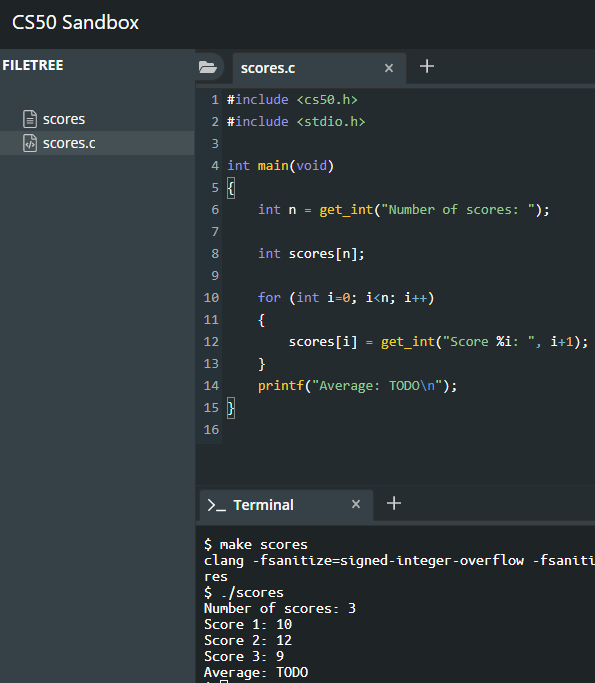The image size is (595, 683).
Task: Click 'Number of scores: 3' terminal line
Action: [x=280, y=609]
